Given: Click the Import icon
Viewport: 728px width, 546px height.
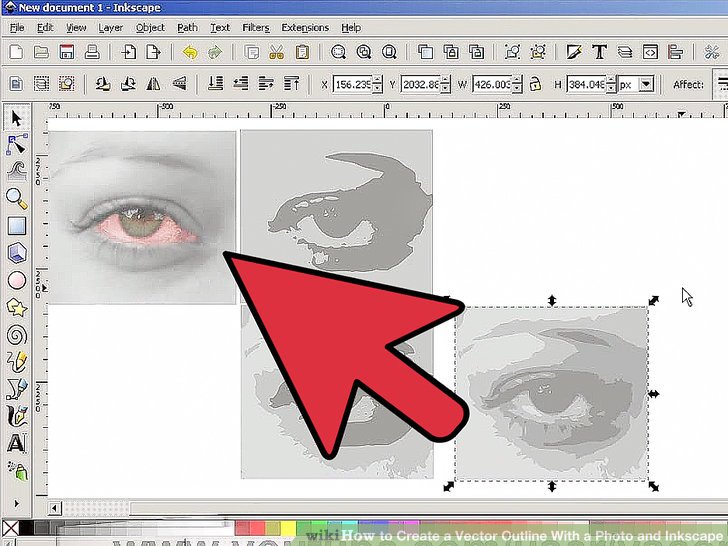Looking at the screenshot, I should 128,52.
